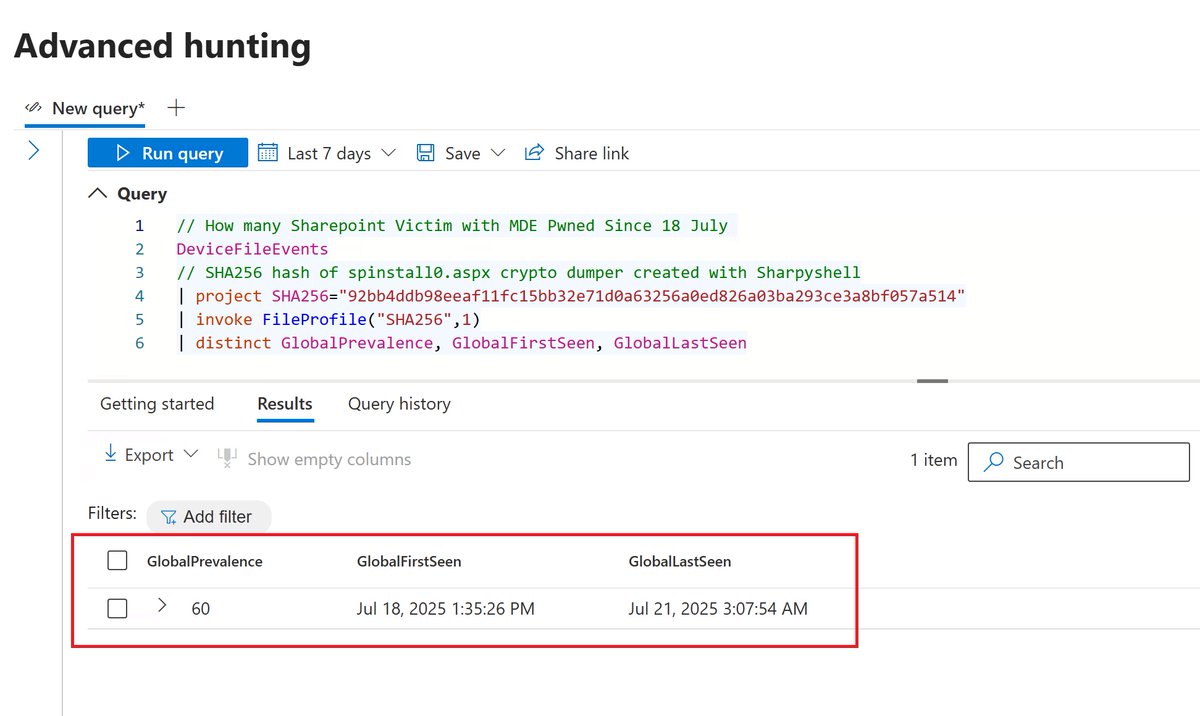Click the Show empty columns icon
Screen dimensions: 1200x716
coord(227,459)
